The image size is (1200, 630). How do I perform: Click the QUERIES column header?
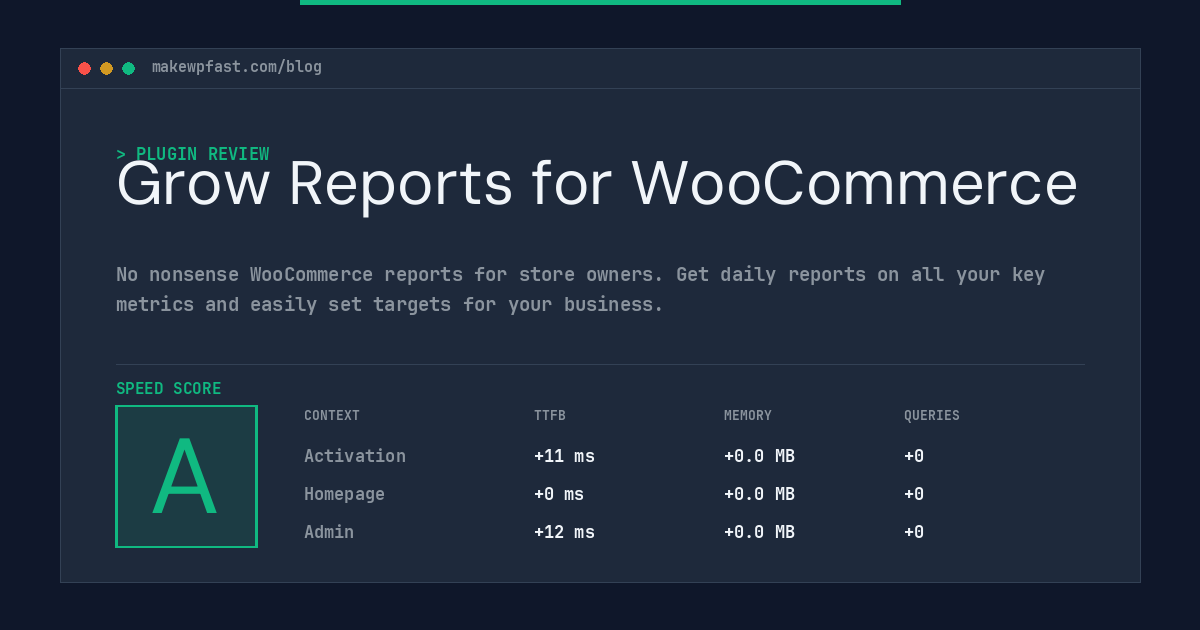click(x=932, y=416)
